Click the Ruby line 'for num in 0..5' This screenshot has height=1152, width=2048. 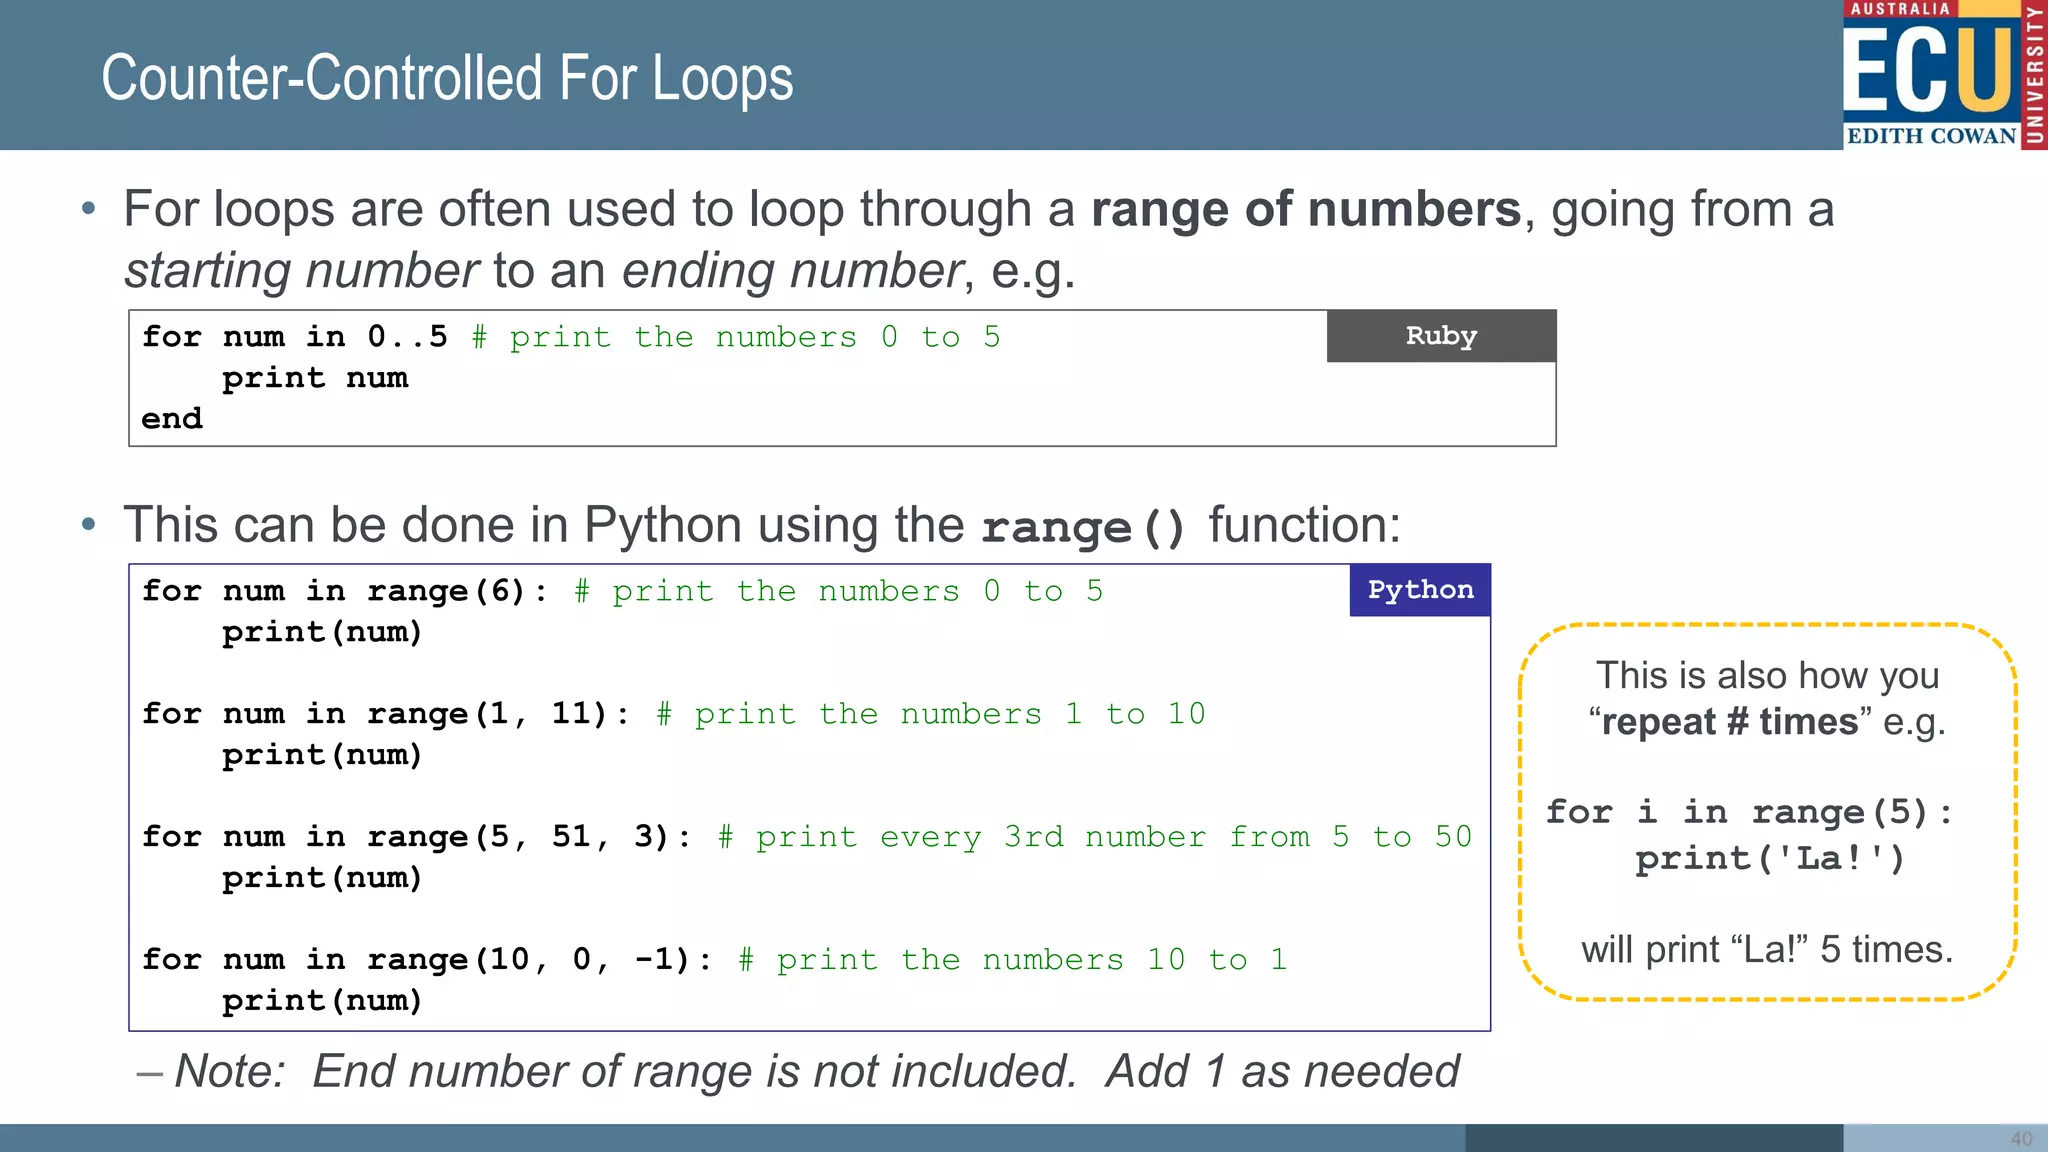pos(295,337)
